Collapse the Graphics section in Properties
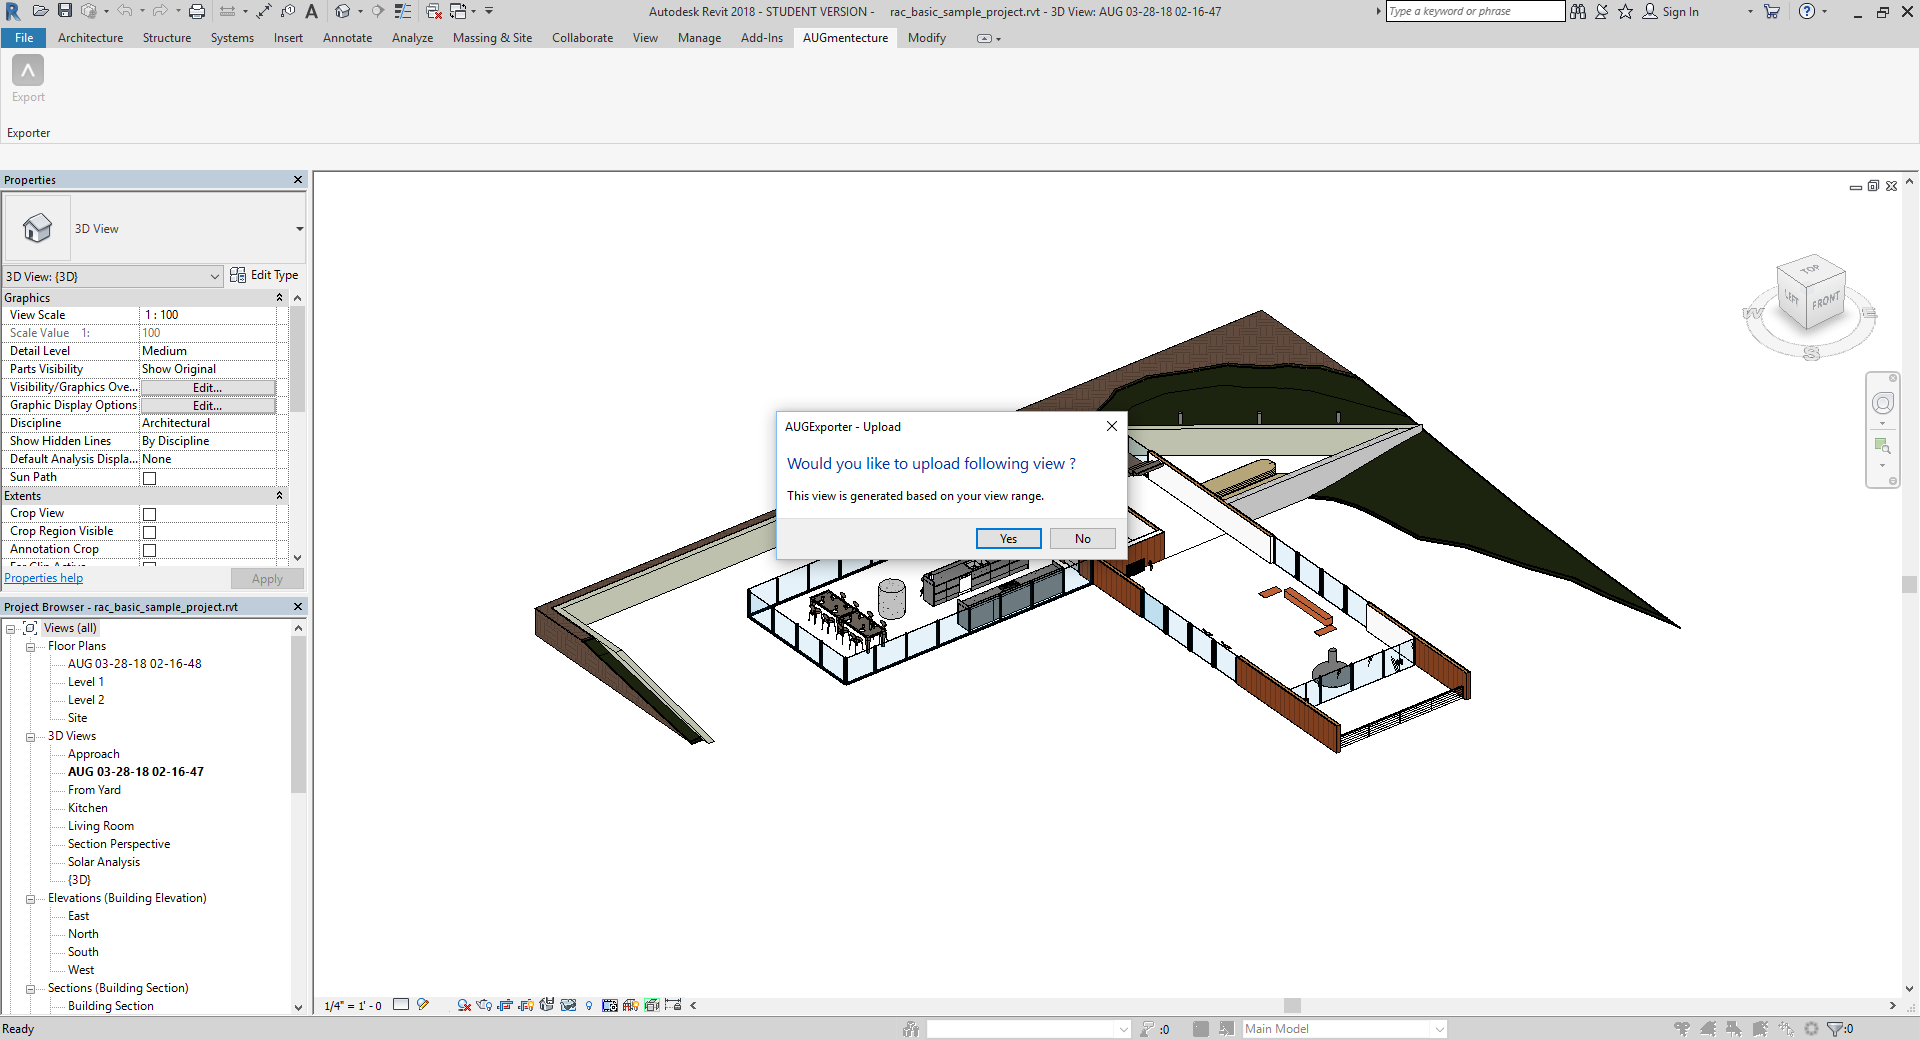Screen dimensions: 1920x1040 tap(280, 298)
